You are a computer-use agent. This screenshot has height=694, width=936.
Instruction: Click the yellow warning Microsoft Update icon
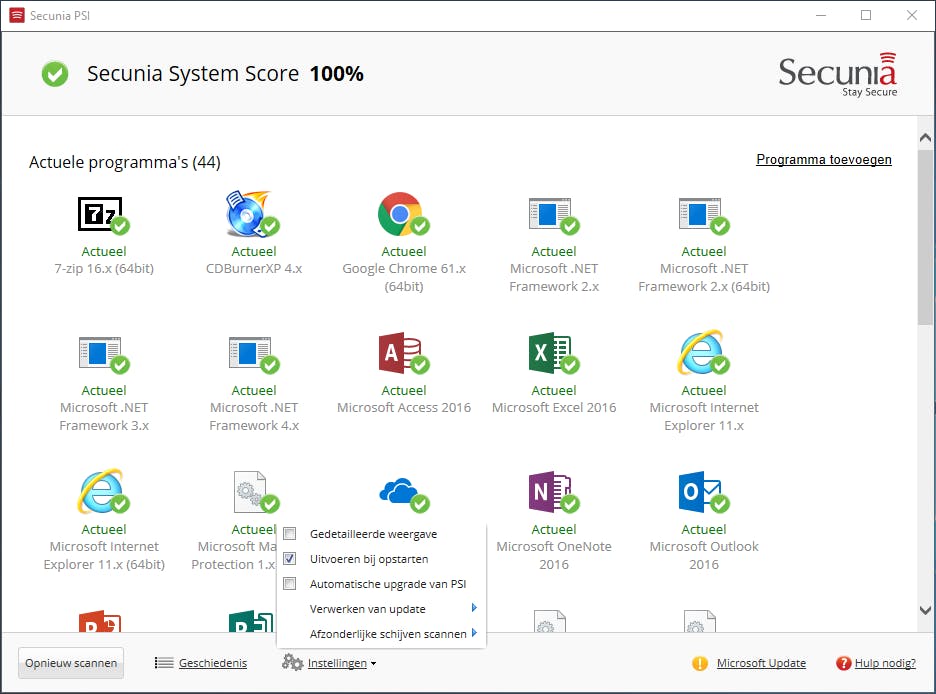point(700,664)
